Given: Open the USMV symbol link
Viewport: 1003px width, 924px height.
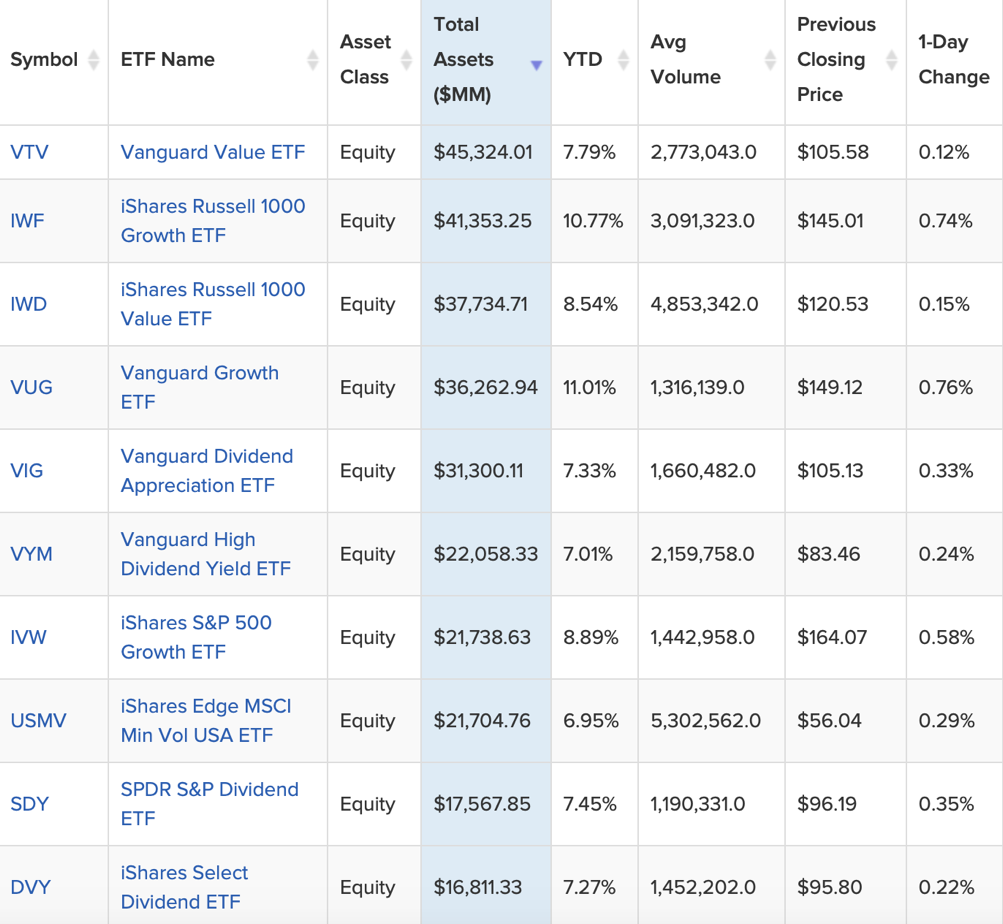Looking at the screenshot, I should point(38,721).
